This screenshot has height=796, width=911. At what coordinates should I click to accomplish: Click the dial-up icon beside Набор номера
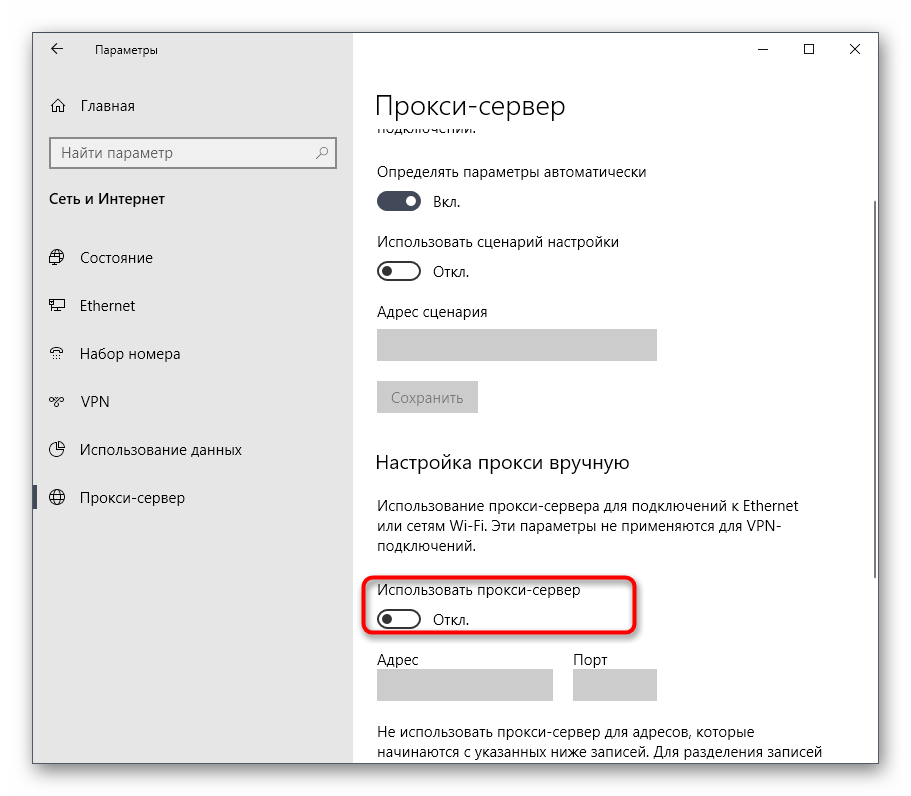click(57, 354)
